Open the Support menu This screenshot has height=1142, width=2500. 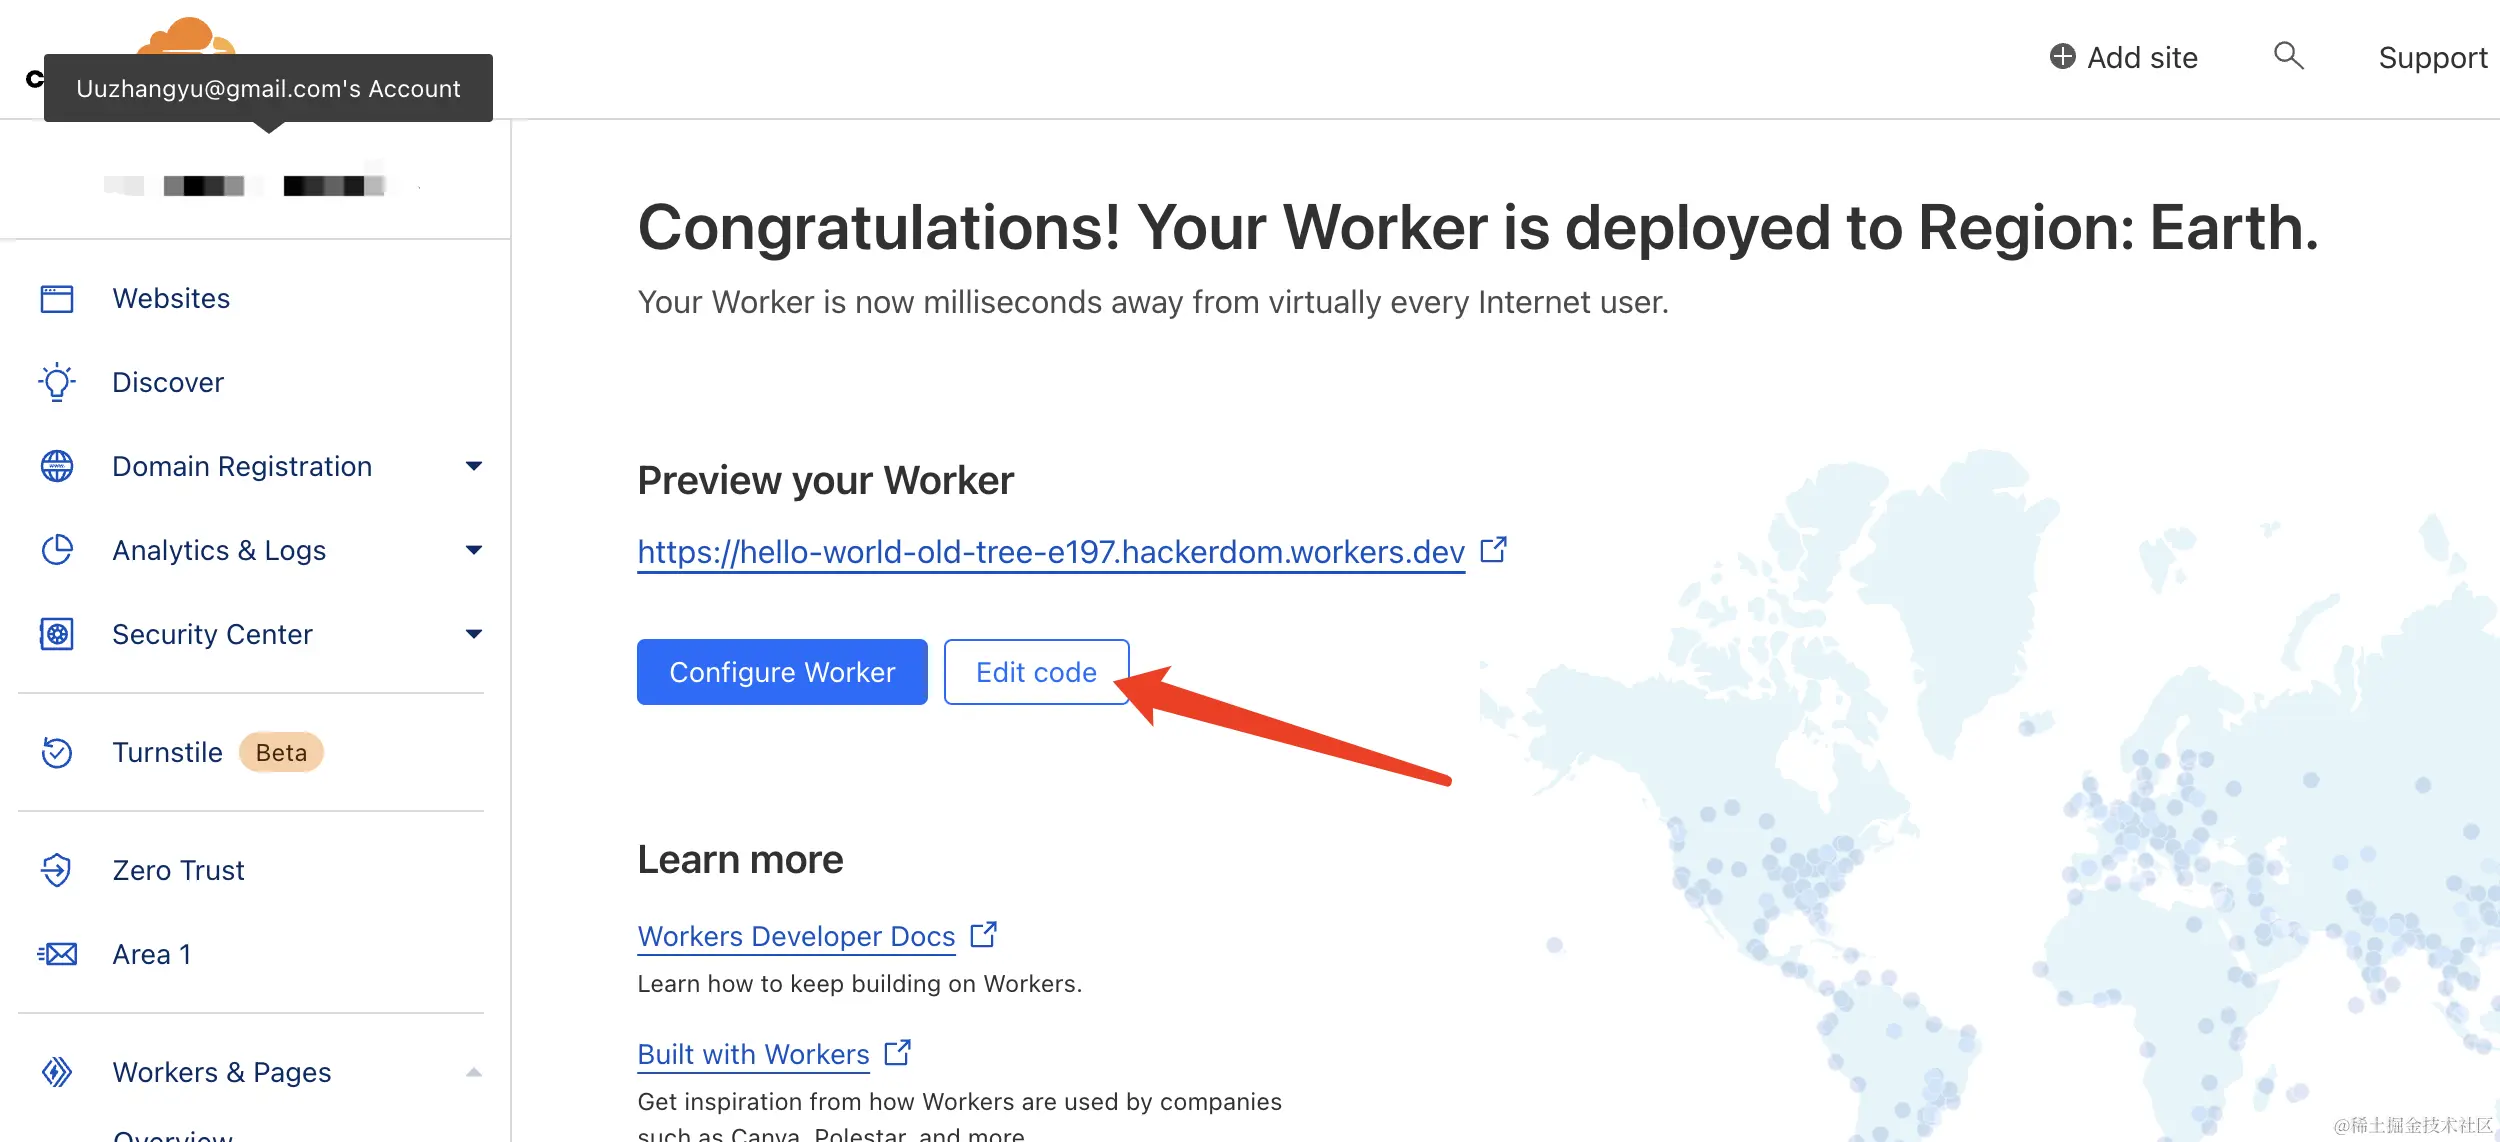2432,58
